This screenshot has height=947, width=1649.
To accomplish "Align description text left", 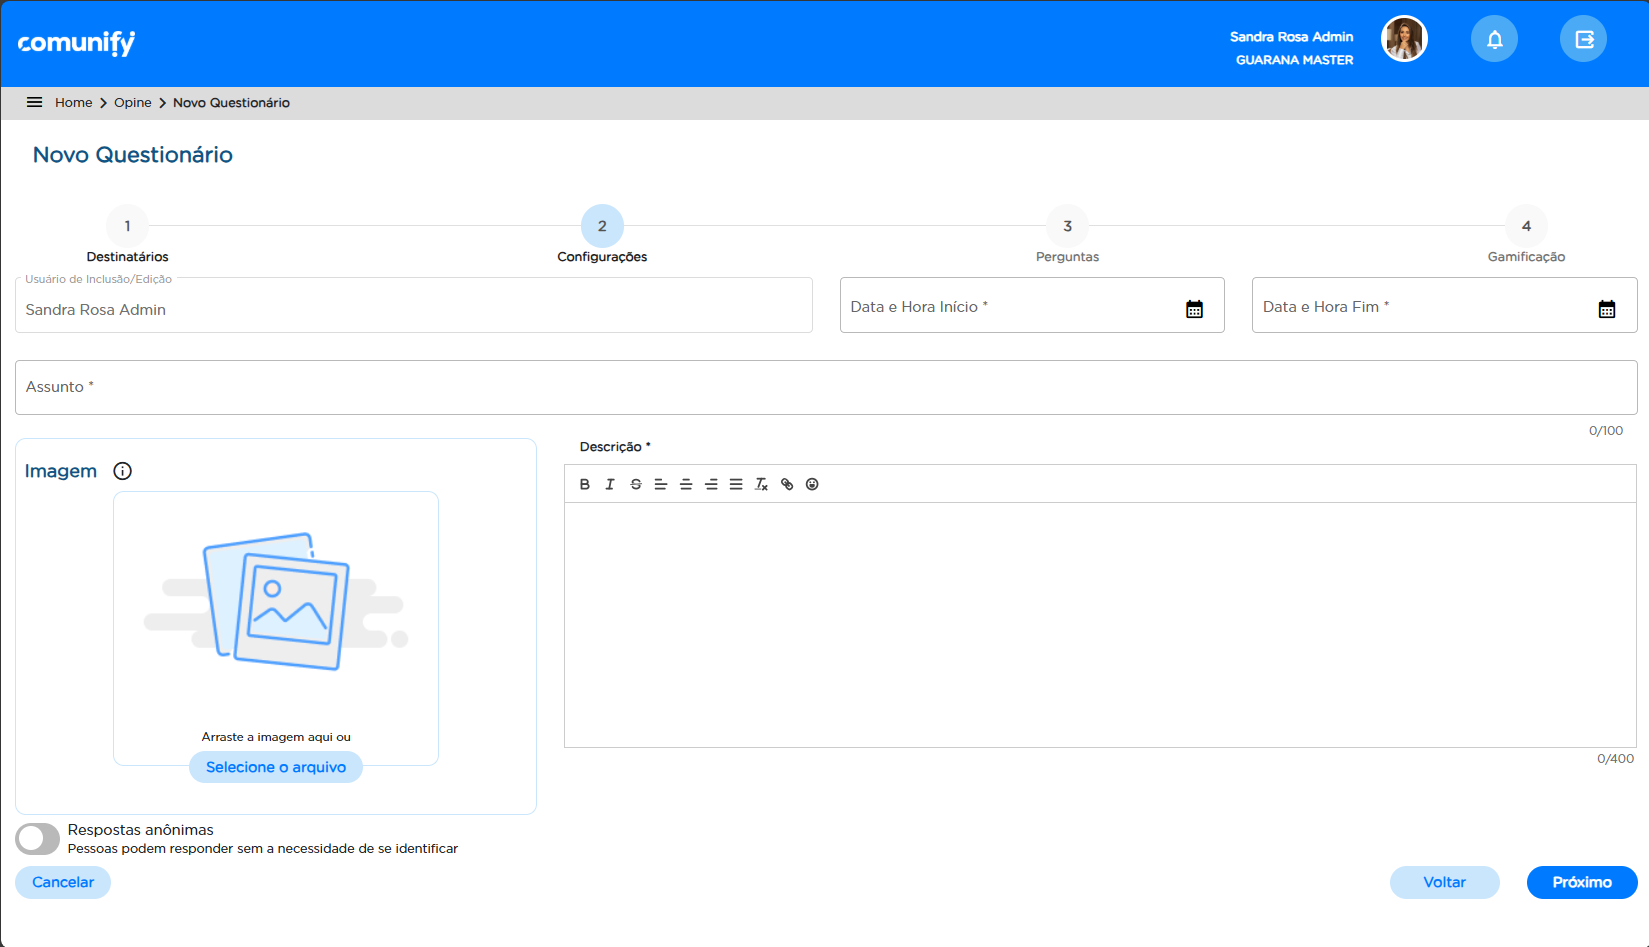I will (x=661, y=484).
